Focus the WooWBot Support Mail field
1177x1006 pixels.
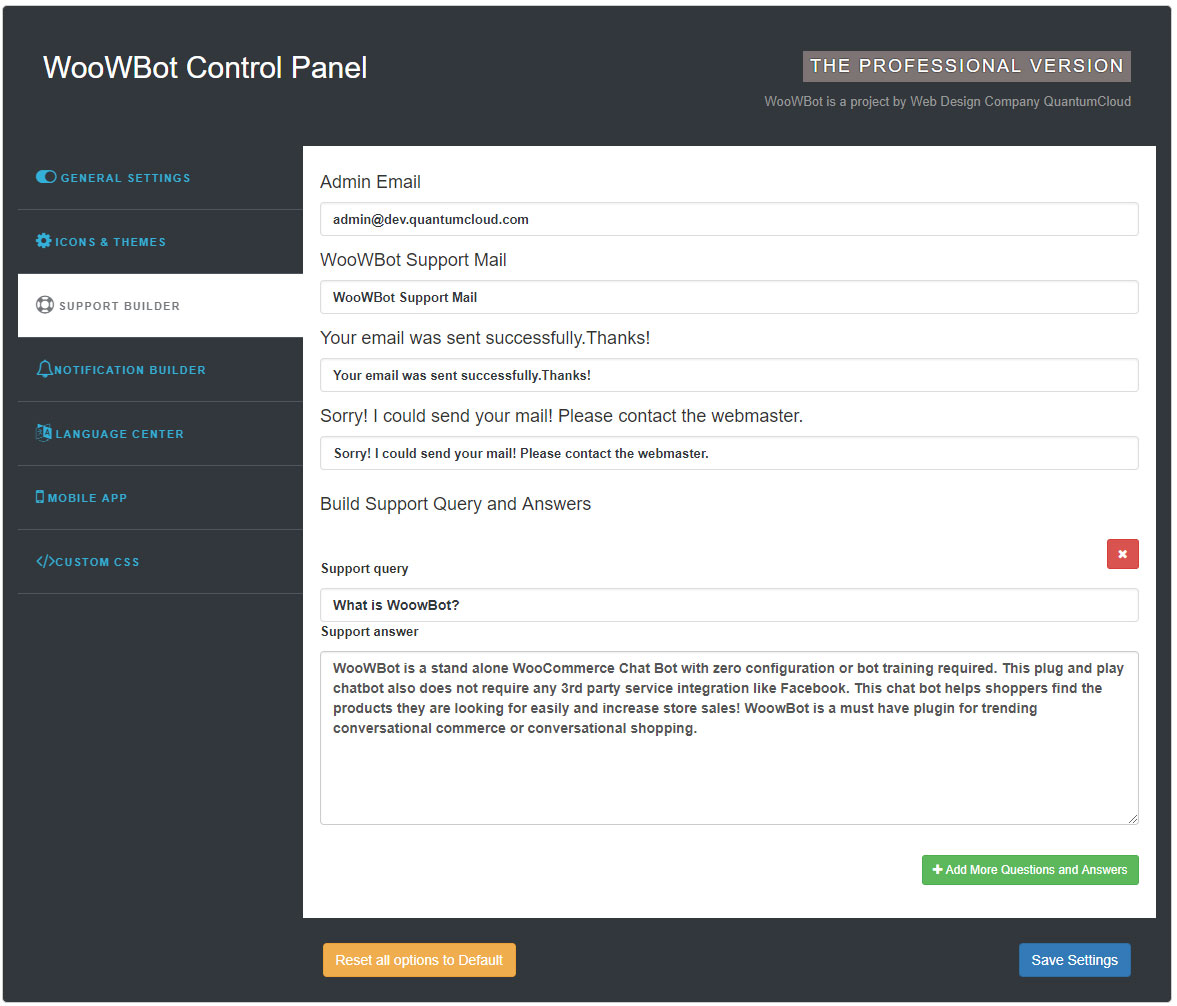(729, 297)
